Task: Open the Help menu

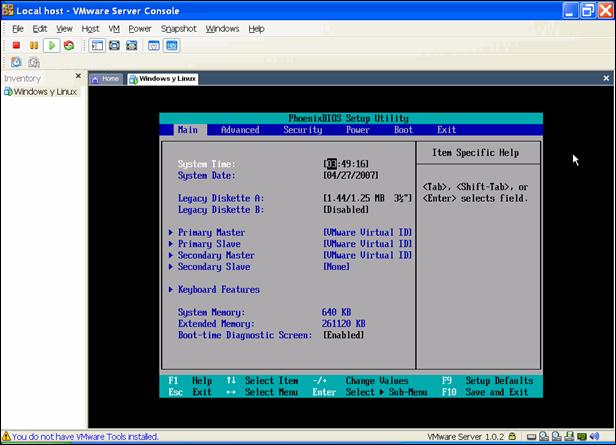Action: click(256, 29)
